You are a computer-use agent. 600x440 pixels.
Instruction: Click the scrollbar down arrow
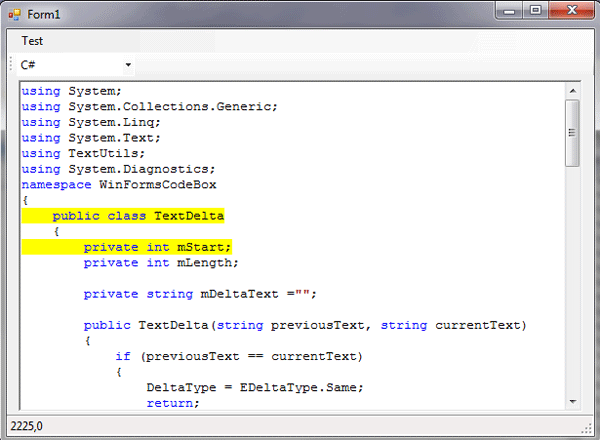click(572, 401)
